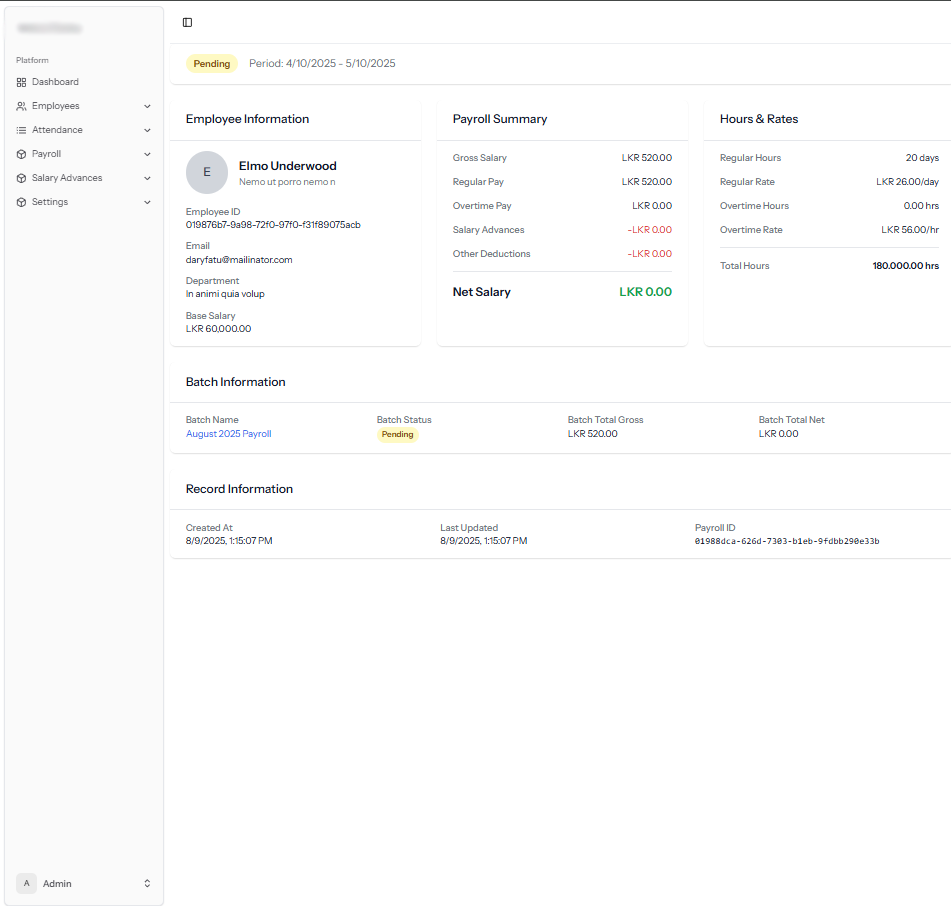Screen dimensions: 951x906
Task: Click the subtitle Nemo ut porro nemo n
Action: point(287,182)
